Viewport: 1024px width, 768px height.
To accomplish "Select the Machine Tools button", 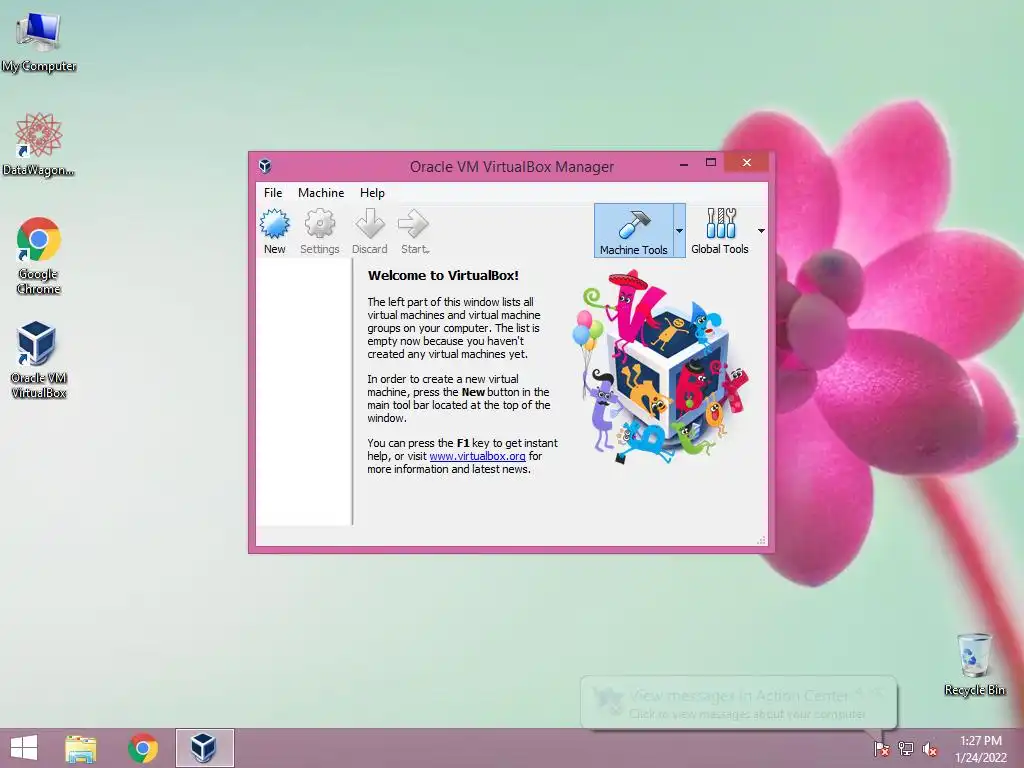I will click(633, 231).
